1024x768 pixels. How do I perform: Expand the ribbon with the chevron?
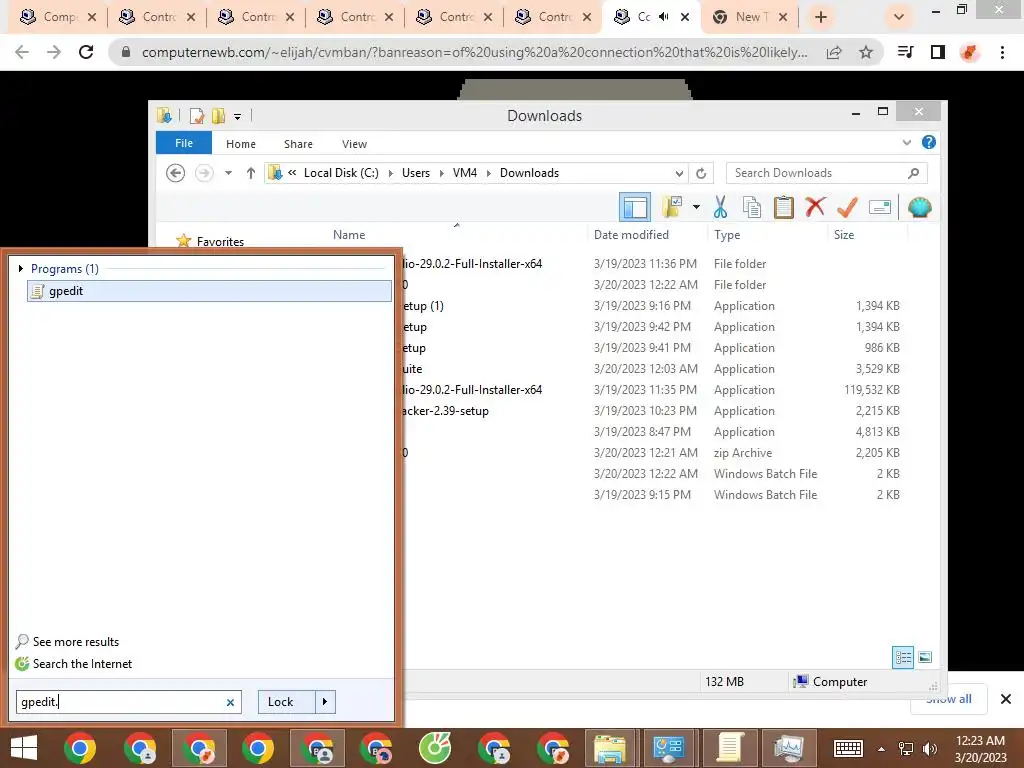click(906, 142)
